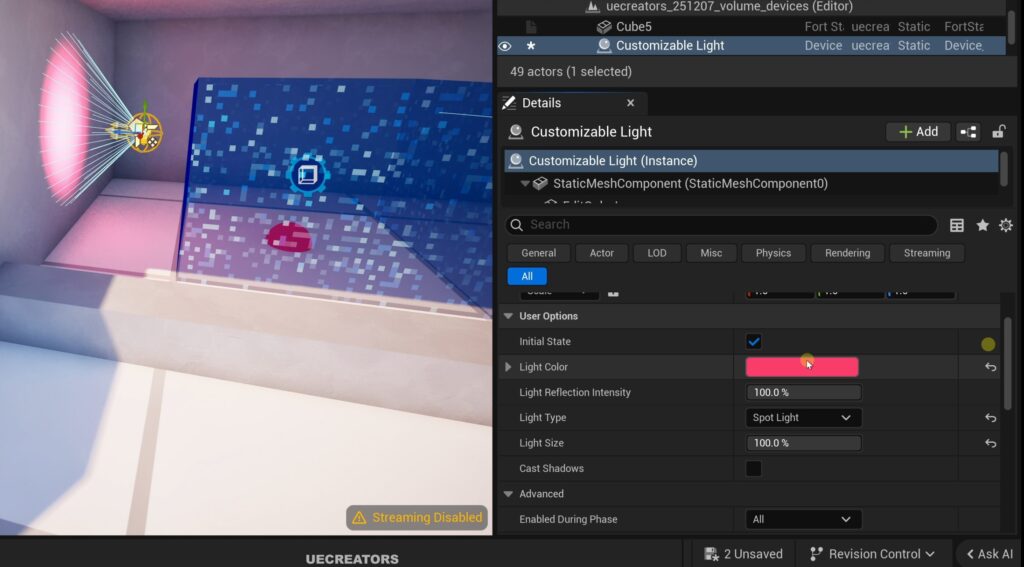Select the Physics category filter
Viewport: 1024px width, 567px height.
coord(773,253)
